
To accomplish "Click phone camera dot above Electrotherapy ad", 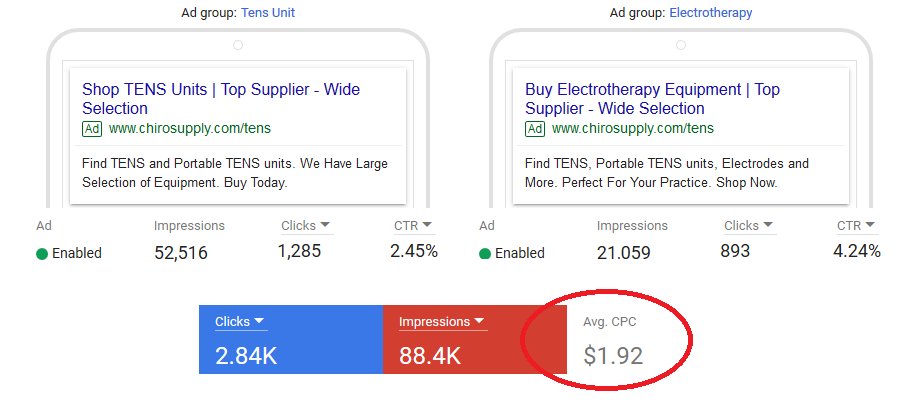I will 680,45.
